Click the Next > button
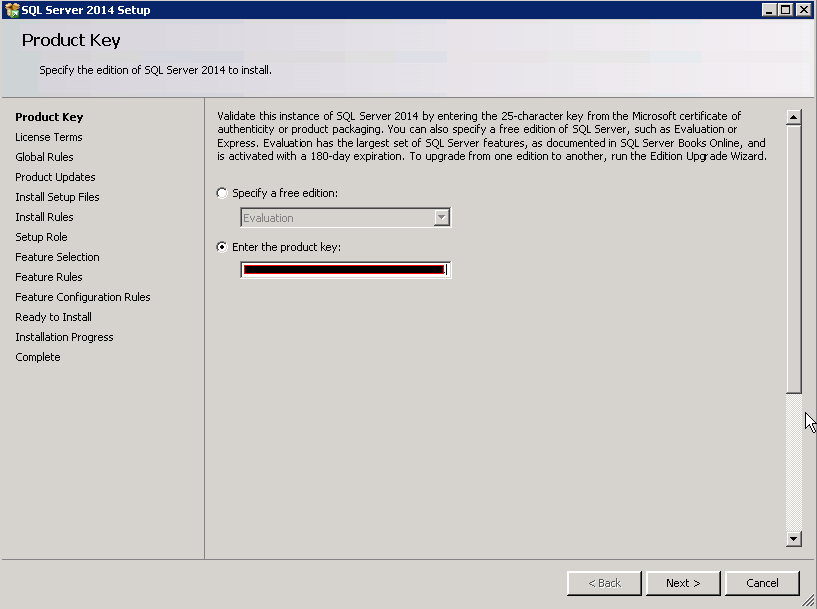The image size is (817, 609). [x=683, y=583]
